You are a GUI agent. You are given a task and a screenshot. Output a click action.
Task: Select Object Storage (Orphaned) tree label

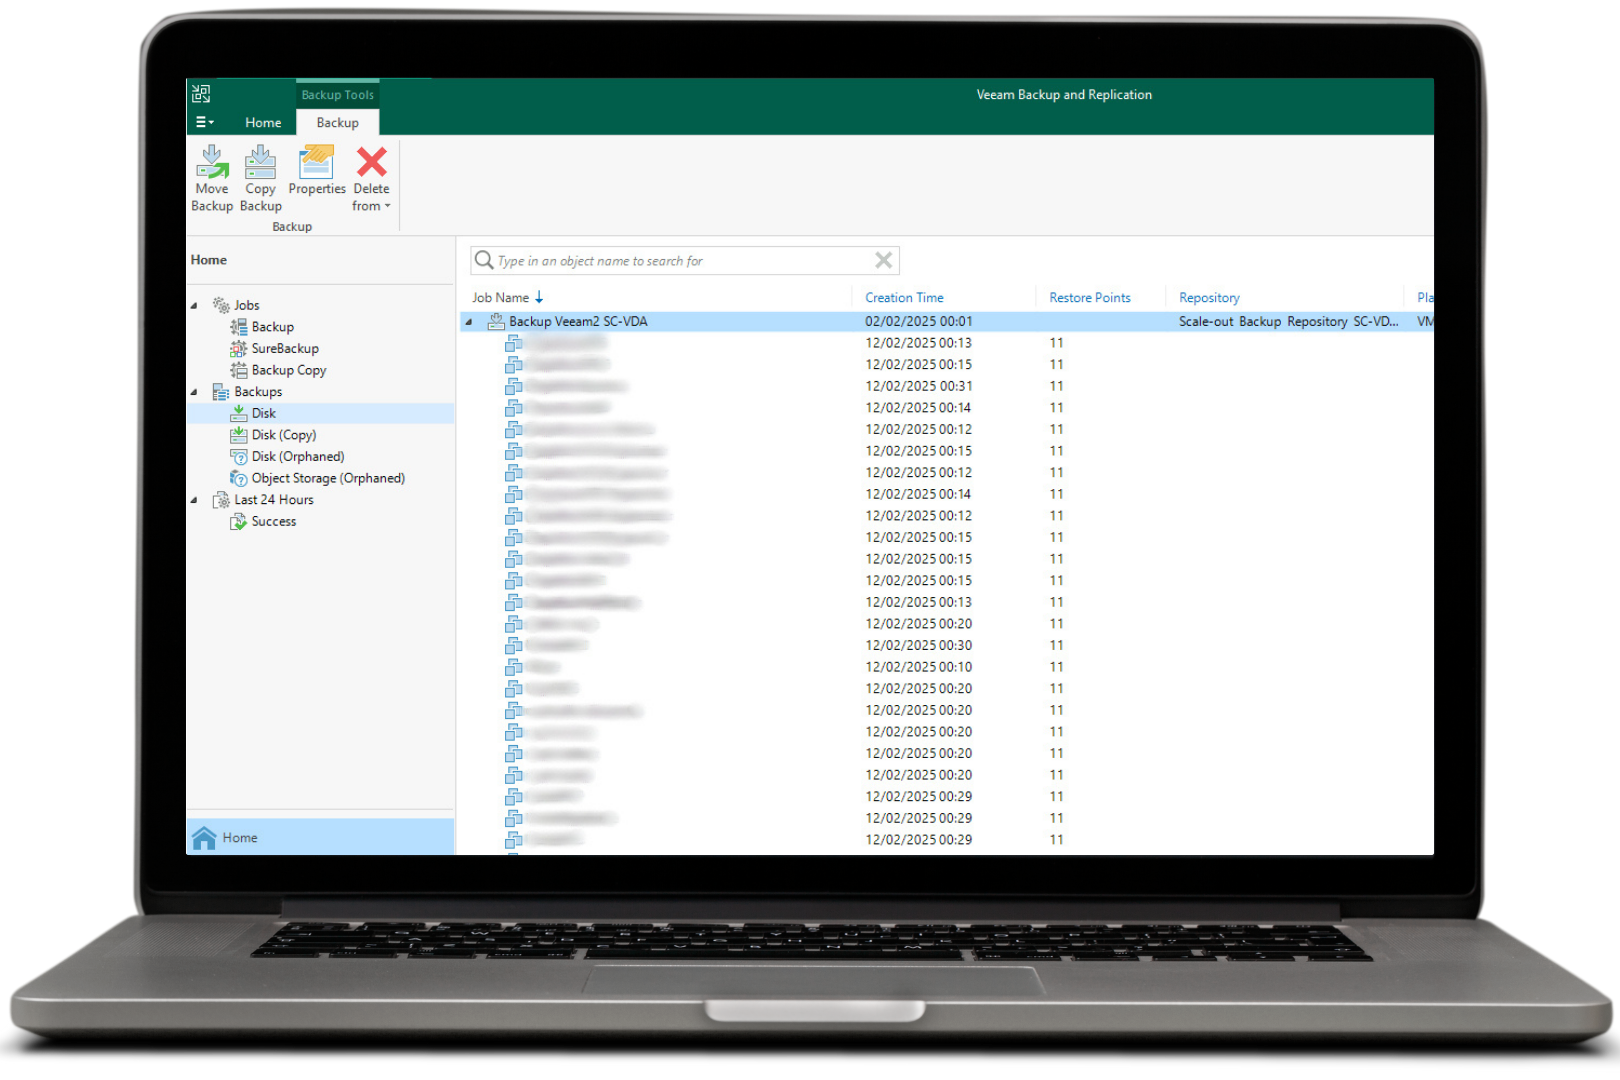coord(328,478)
